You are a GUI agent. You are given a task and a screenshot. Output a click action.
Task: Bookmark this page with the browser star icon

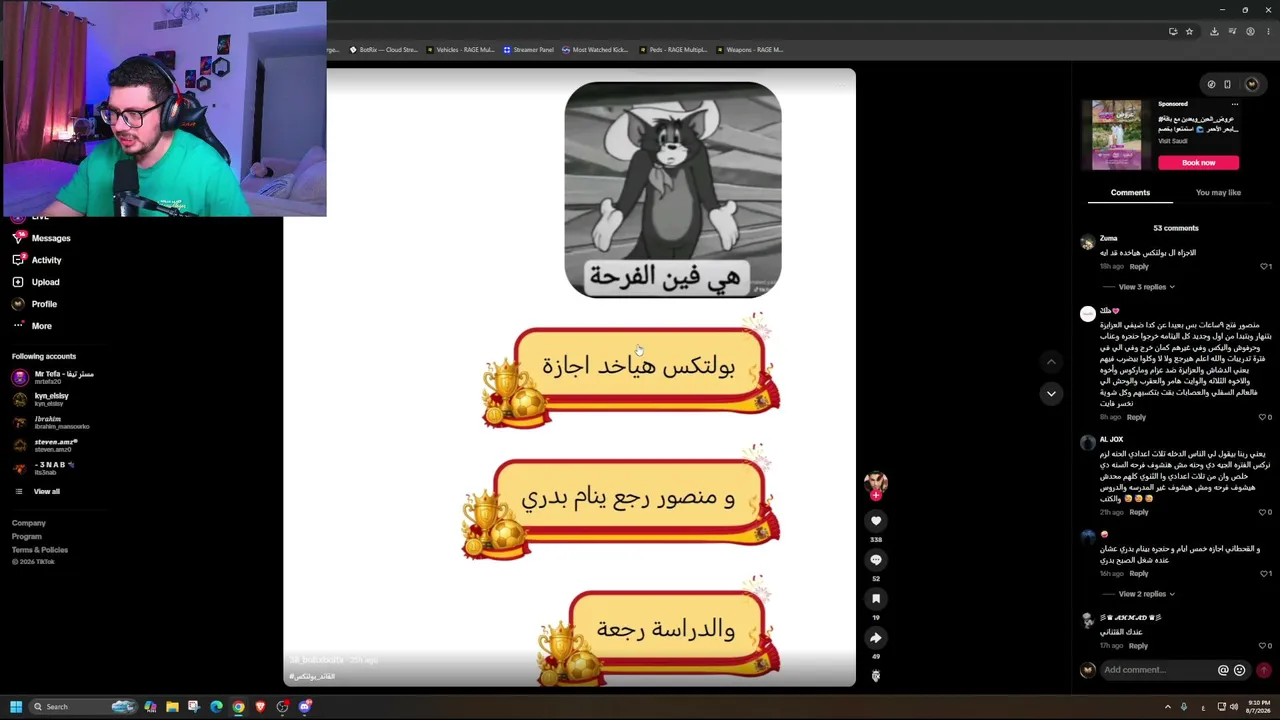pyautogui.click(x=1189, y=31)
